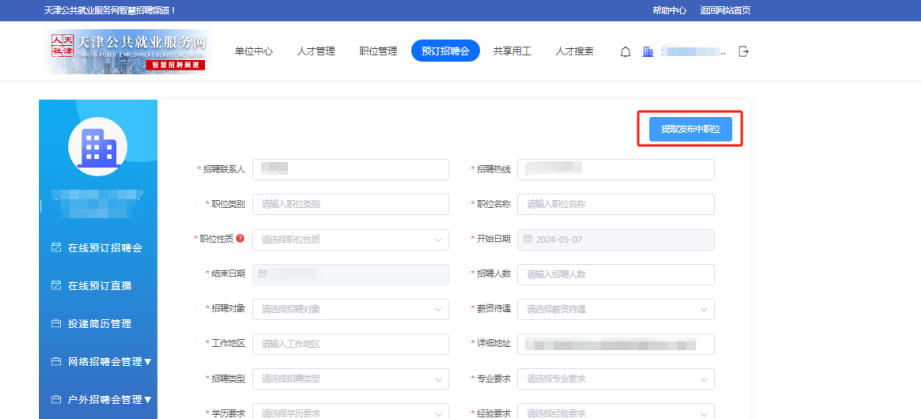Screen dimensions: 921x419
Task: Click the 工作地区 input field
Action: pos(351,344)
